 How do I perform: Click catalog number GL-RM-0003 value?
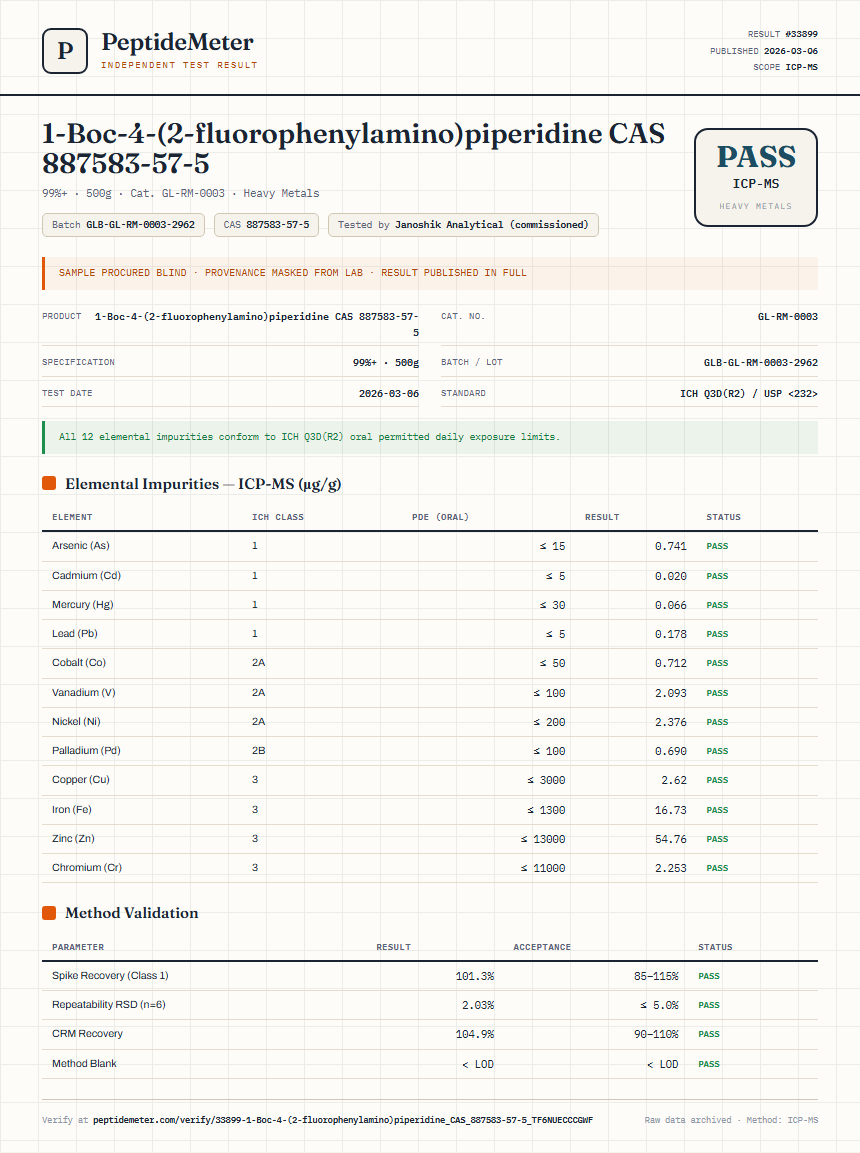[x=787, y=316]
